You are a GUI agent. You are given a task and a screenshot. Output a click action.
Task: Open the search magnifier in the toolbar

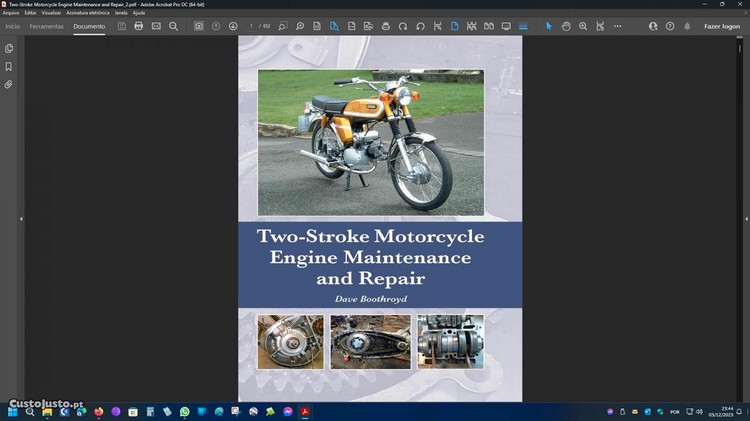point(173,26)
